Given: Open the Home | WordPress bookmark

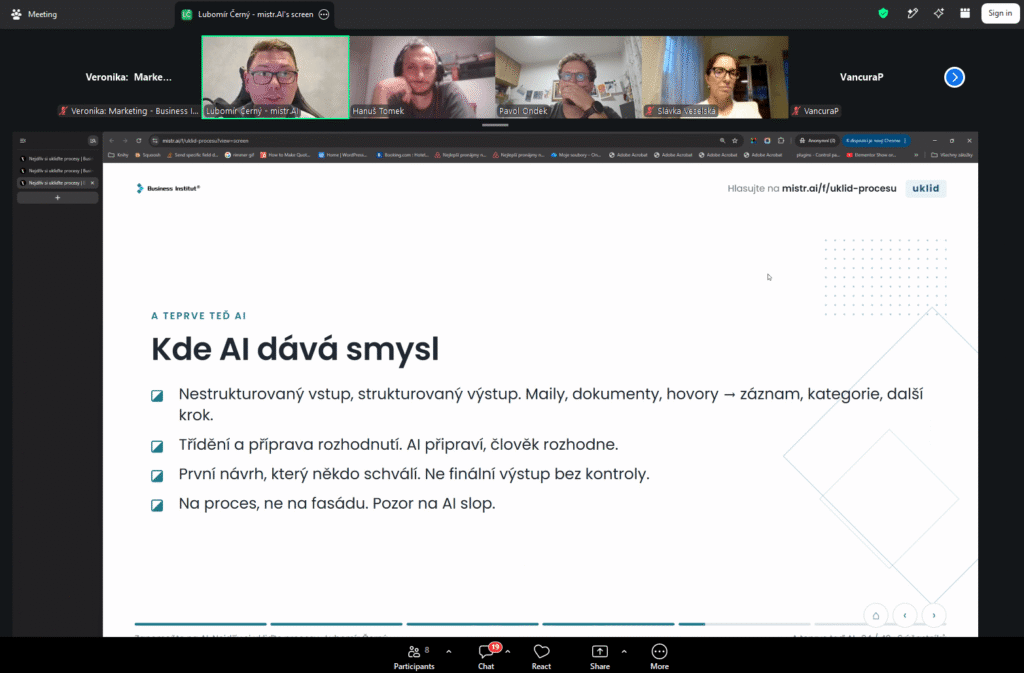Looking at the screenshot, I should pos(343,155).
